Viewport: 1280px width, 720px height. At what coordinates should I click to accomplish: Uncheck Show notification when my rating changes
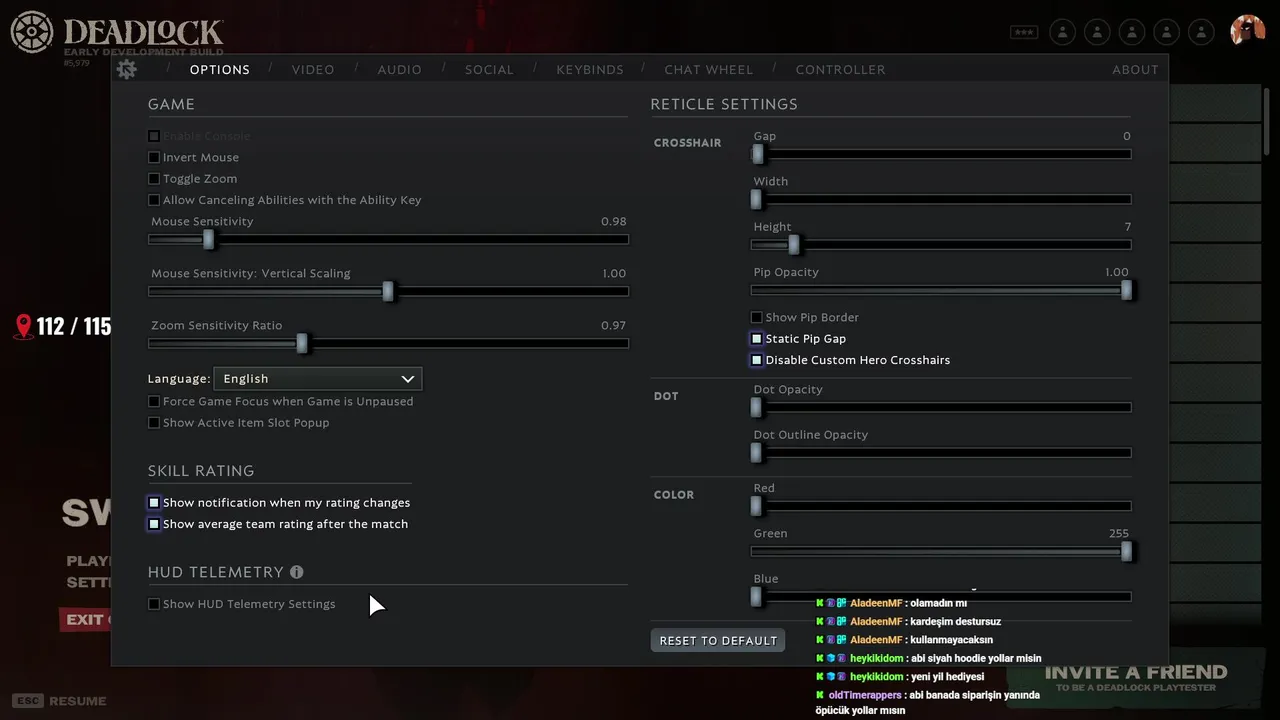(154, 502)
